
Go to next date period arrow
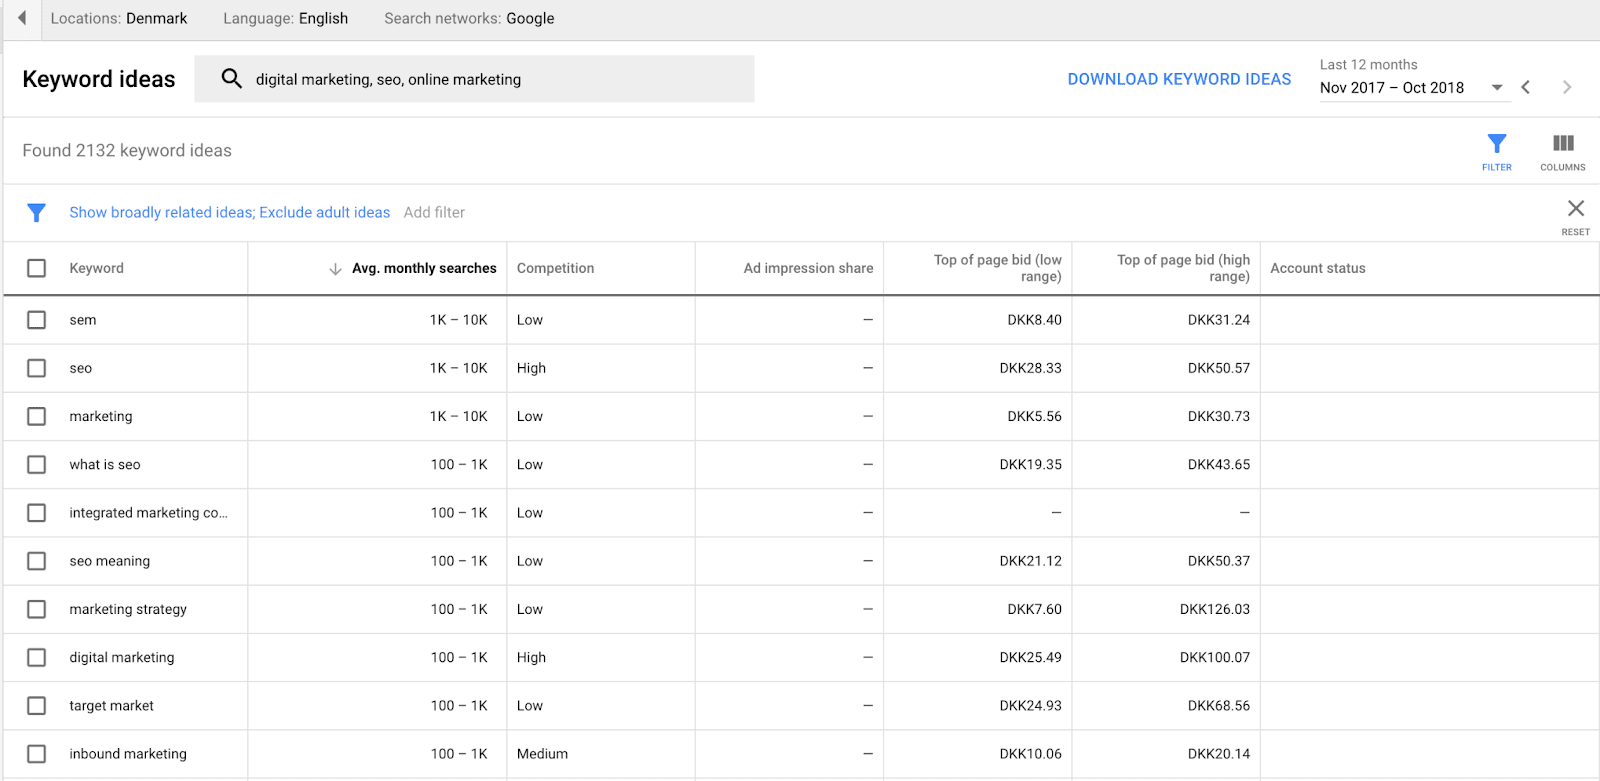1566,88
